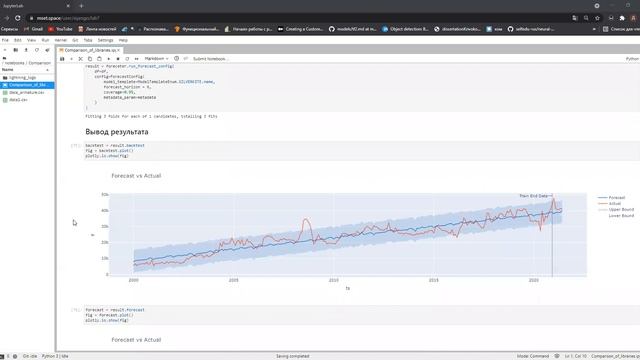Viewport: 640px width, 360px height.
Task: Open the Tabs menu
Action: coord(88,40)
